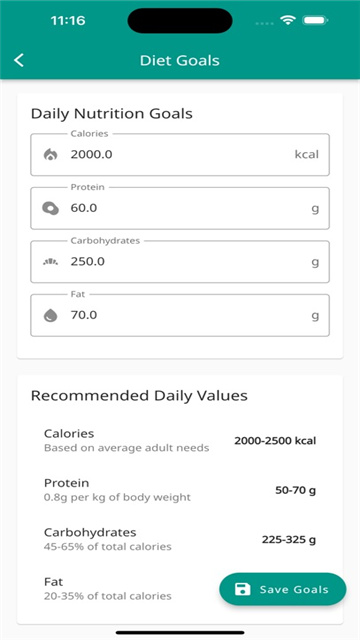Tap the back arrow icon
The height and width of the screenshot is (640, 360).
click(x=19, y=60)
